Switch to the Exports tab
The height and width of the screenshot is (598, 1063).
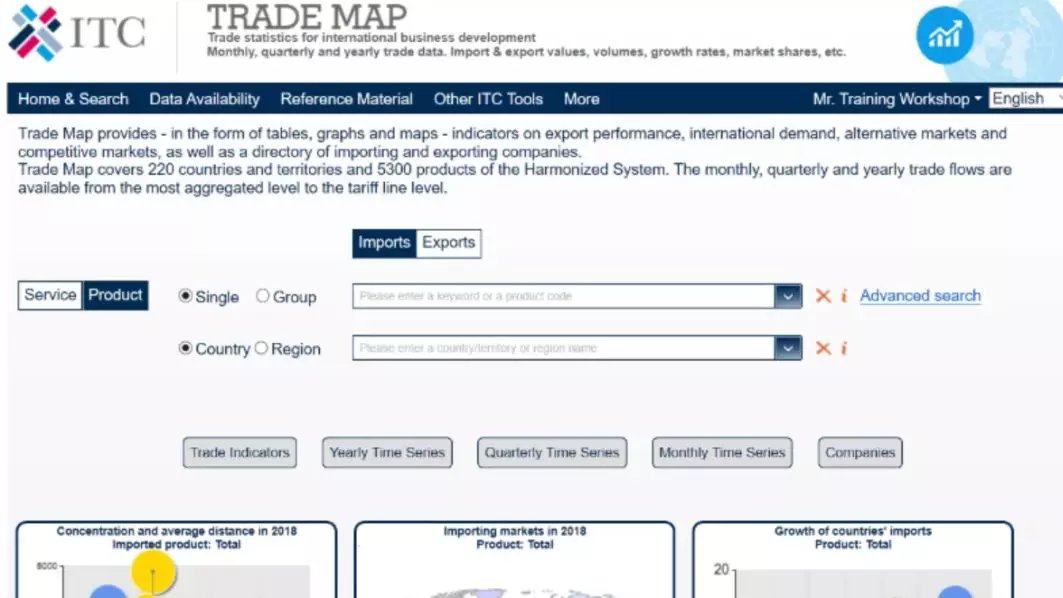(448, 243)
